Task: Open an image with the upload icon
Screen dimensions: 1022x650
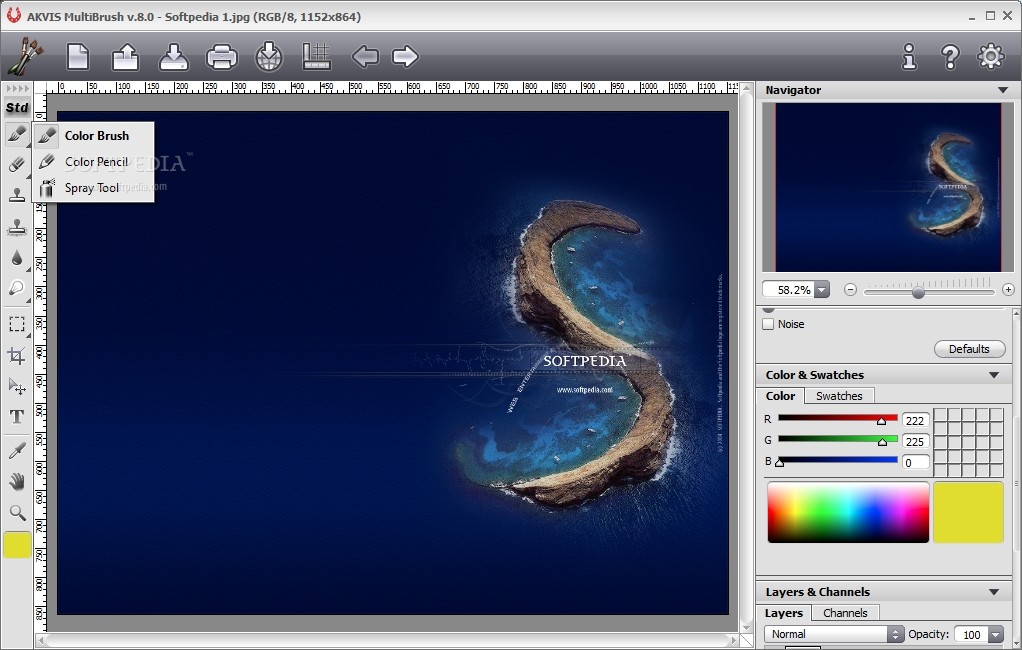Action: pos(125,57)
